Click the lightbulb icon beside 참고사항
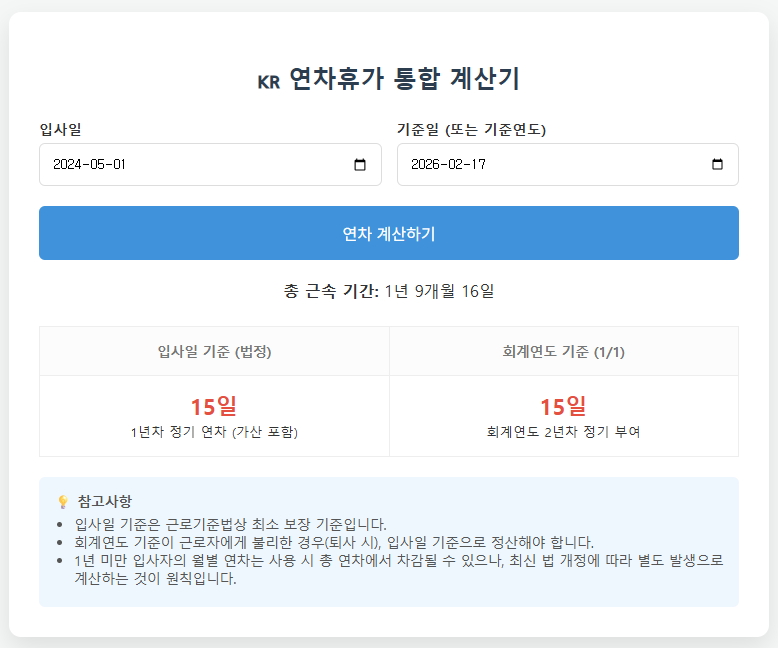 pyautogui.click(x=62, y=501)
